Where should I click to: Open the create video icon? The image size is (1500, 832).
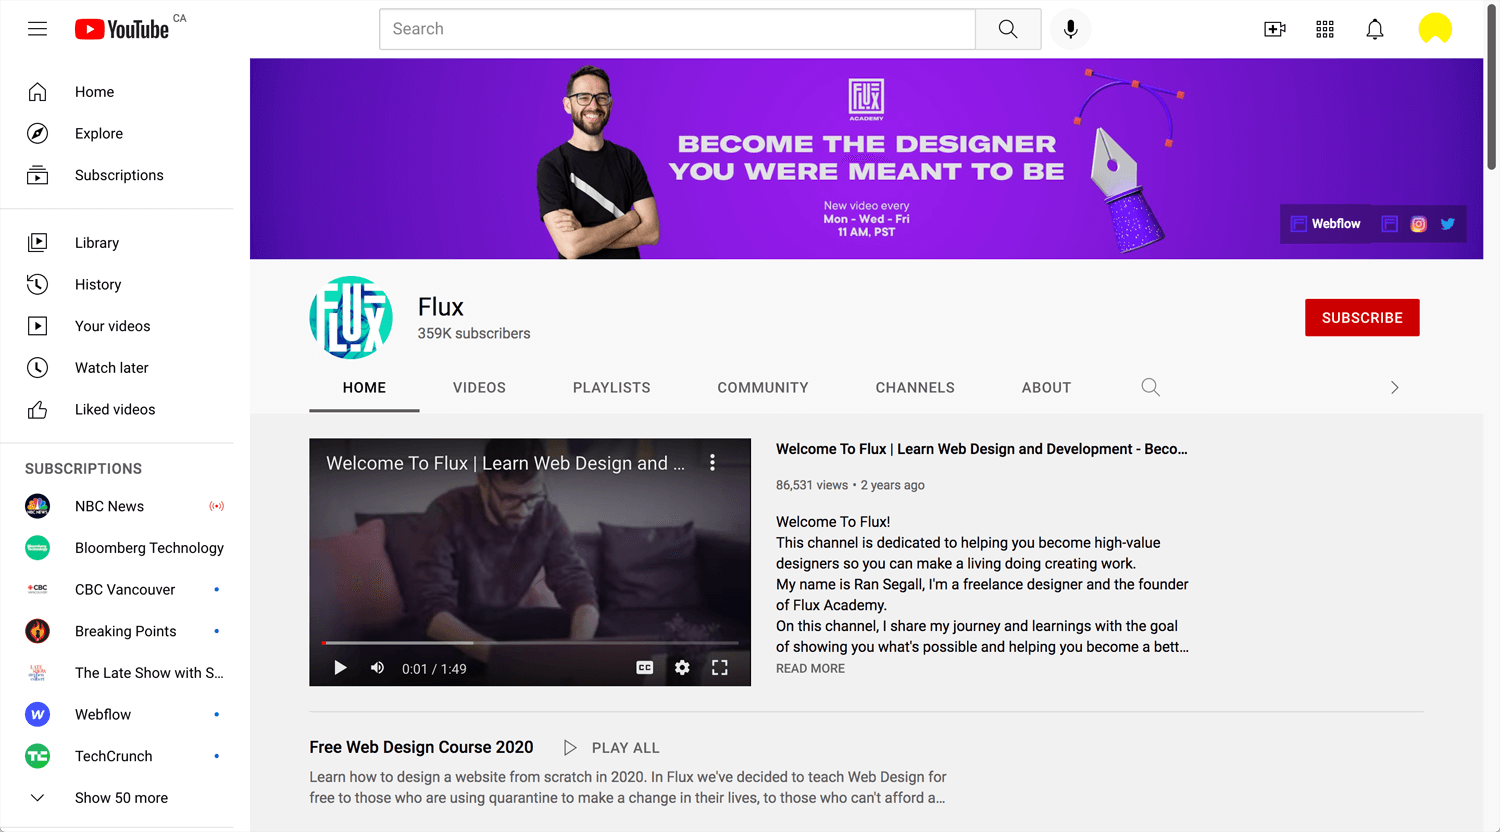click(1275, 29)
